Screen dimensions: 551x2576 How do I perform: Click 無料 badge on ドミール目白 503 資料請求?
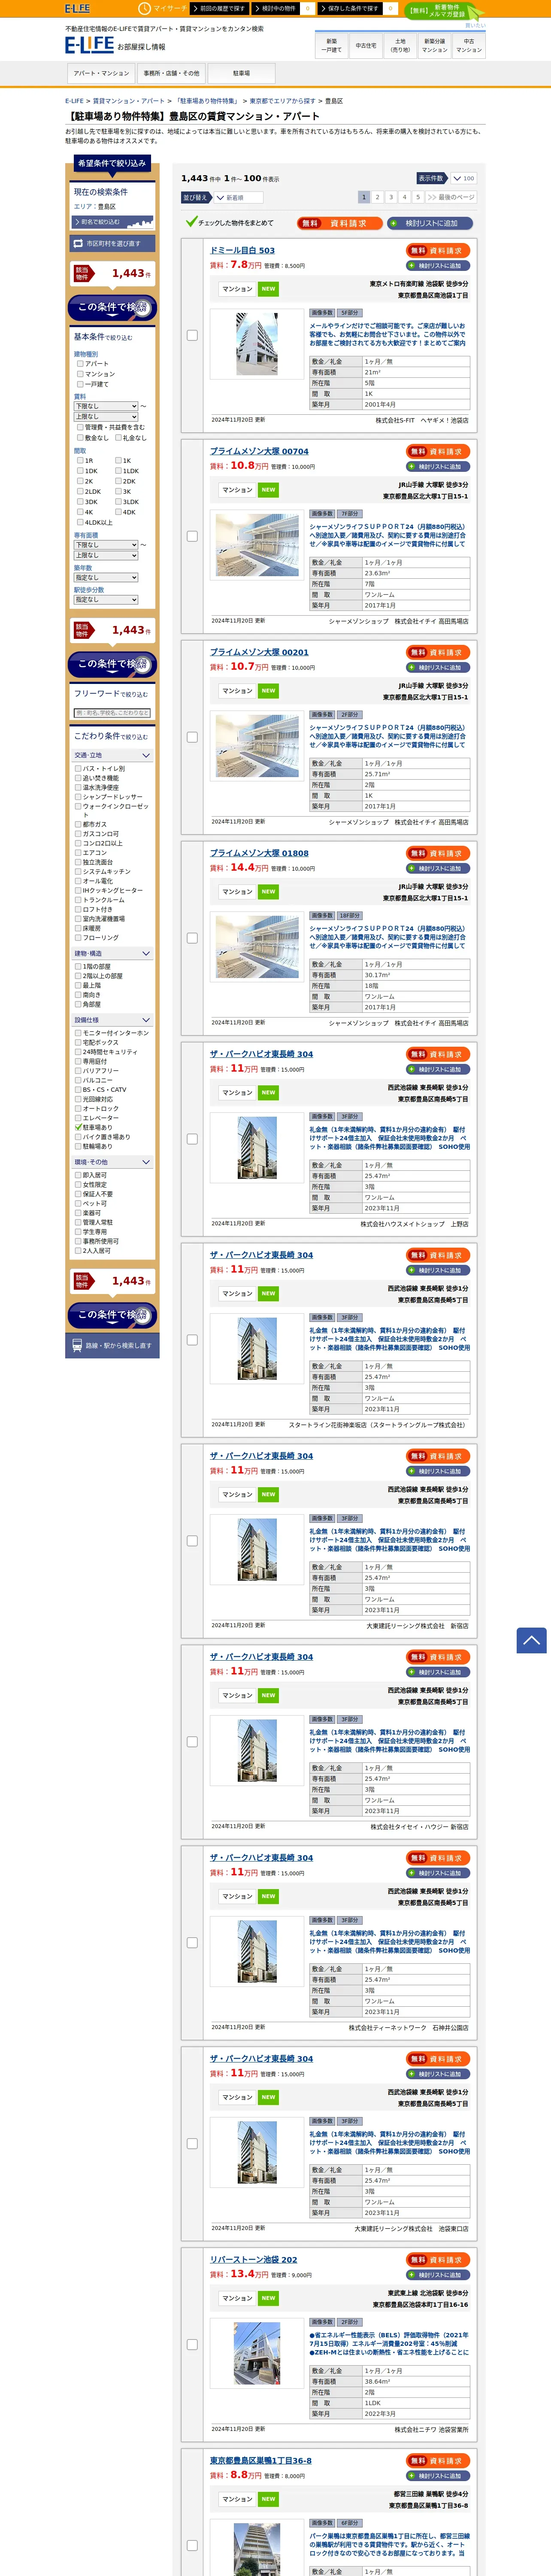pyautogui.click(x=418, y=251)
